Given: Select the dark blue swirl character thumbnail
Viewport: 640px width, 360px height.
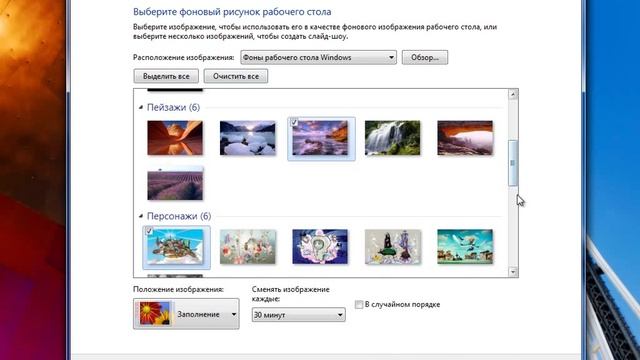Looking at the screenshot, I should (x=320, y=247).
